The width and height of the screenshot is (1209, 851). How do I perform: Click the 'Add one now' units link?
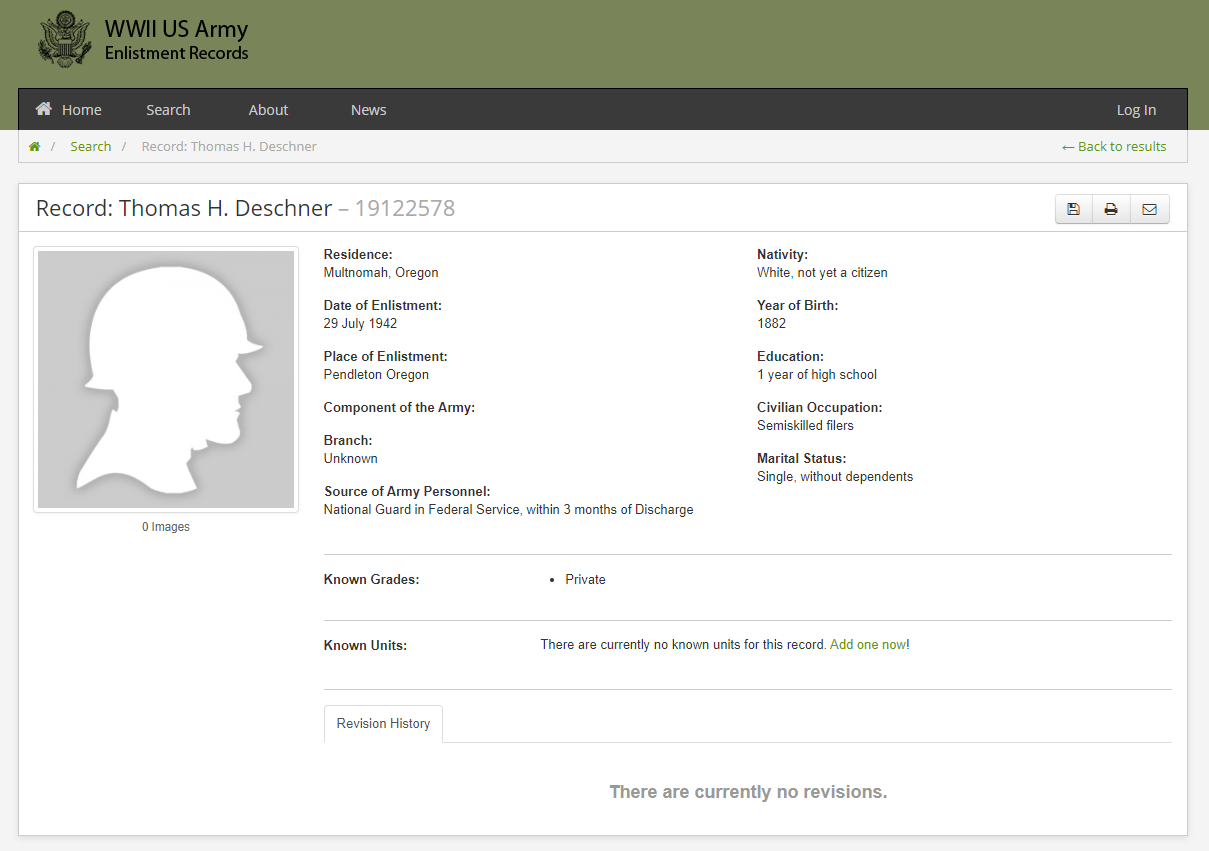867,645
